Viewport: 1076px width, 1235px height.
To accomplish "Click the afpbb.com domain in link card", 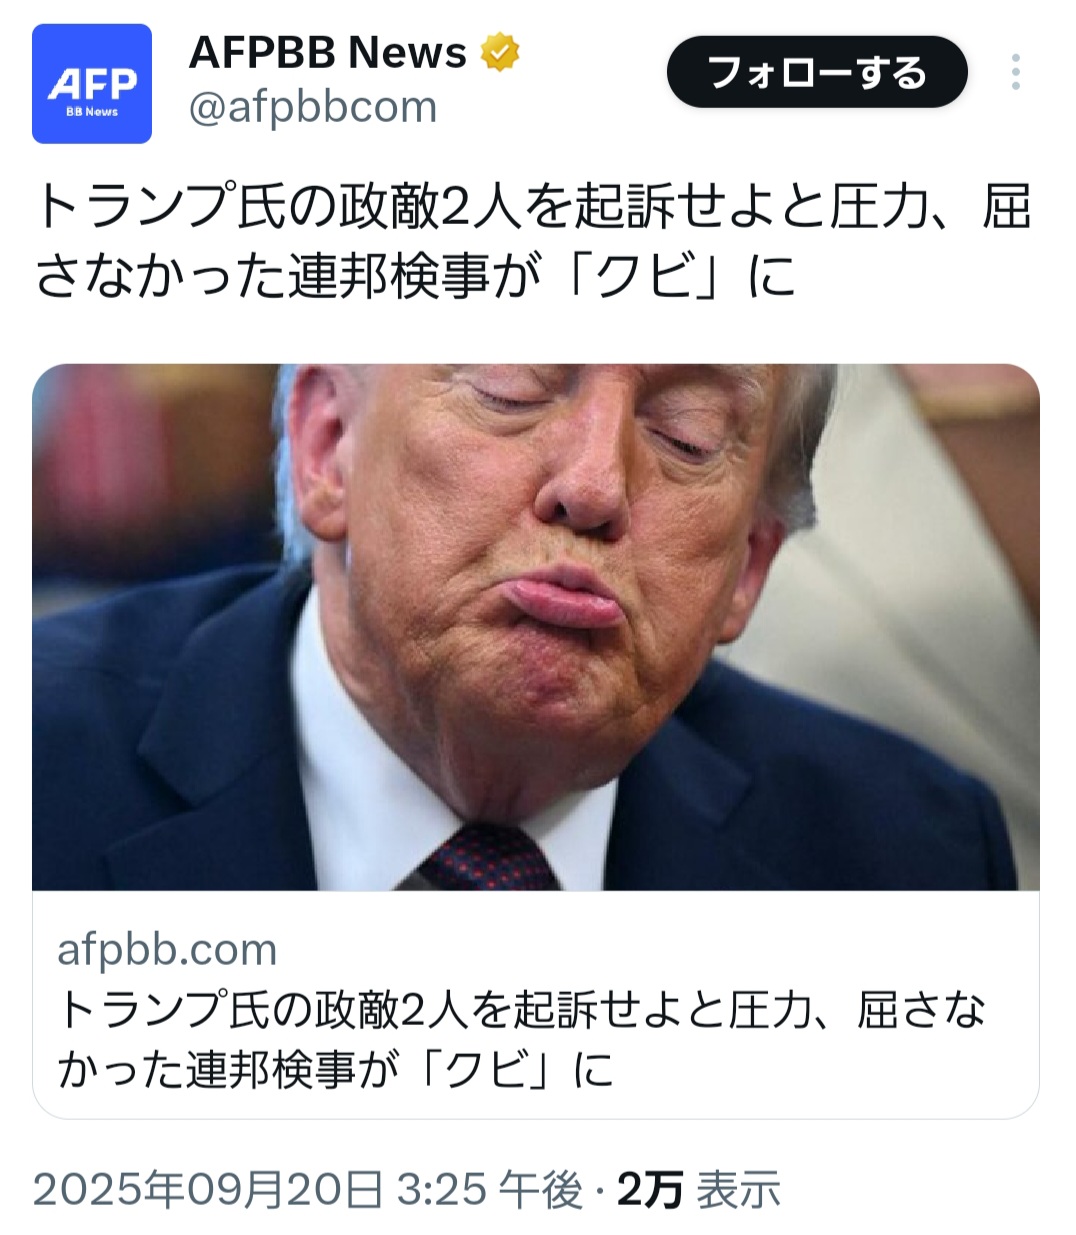I will [167, 949].
